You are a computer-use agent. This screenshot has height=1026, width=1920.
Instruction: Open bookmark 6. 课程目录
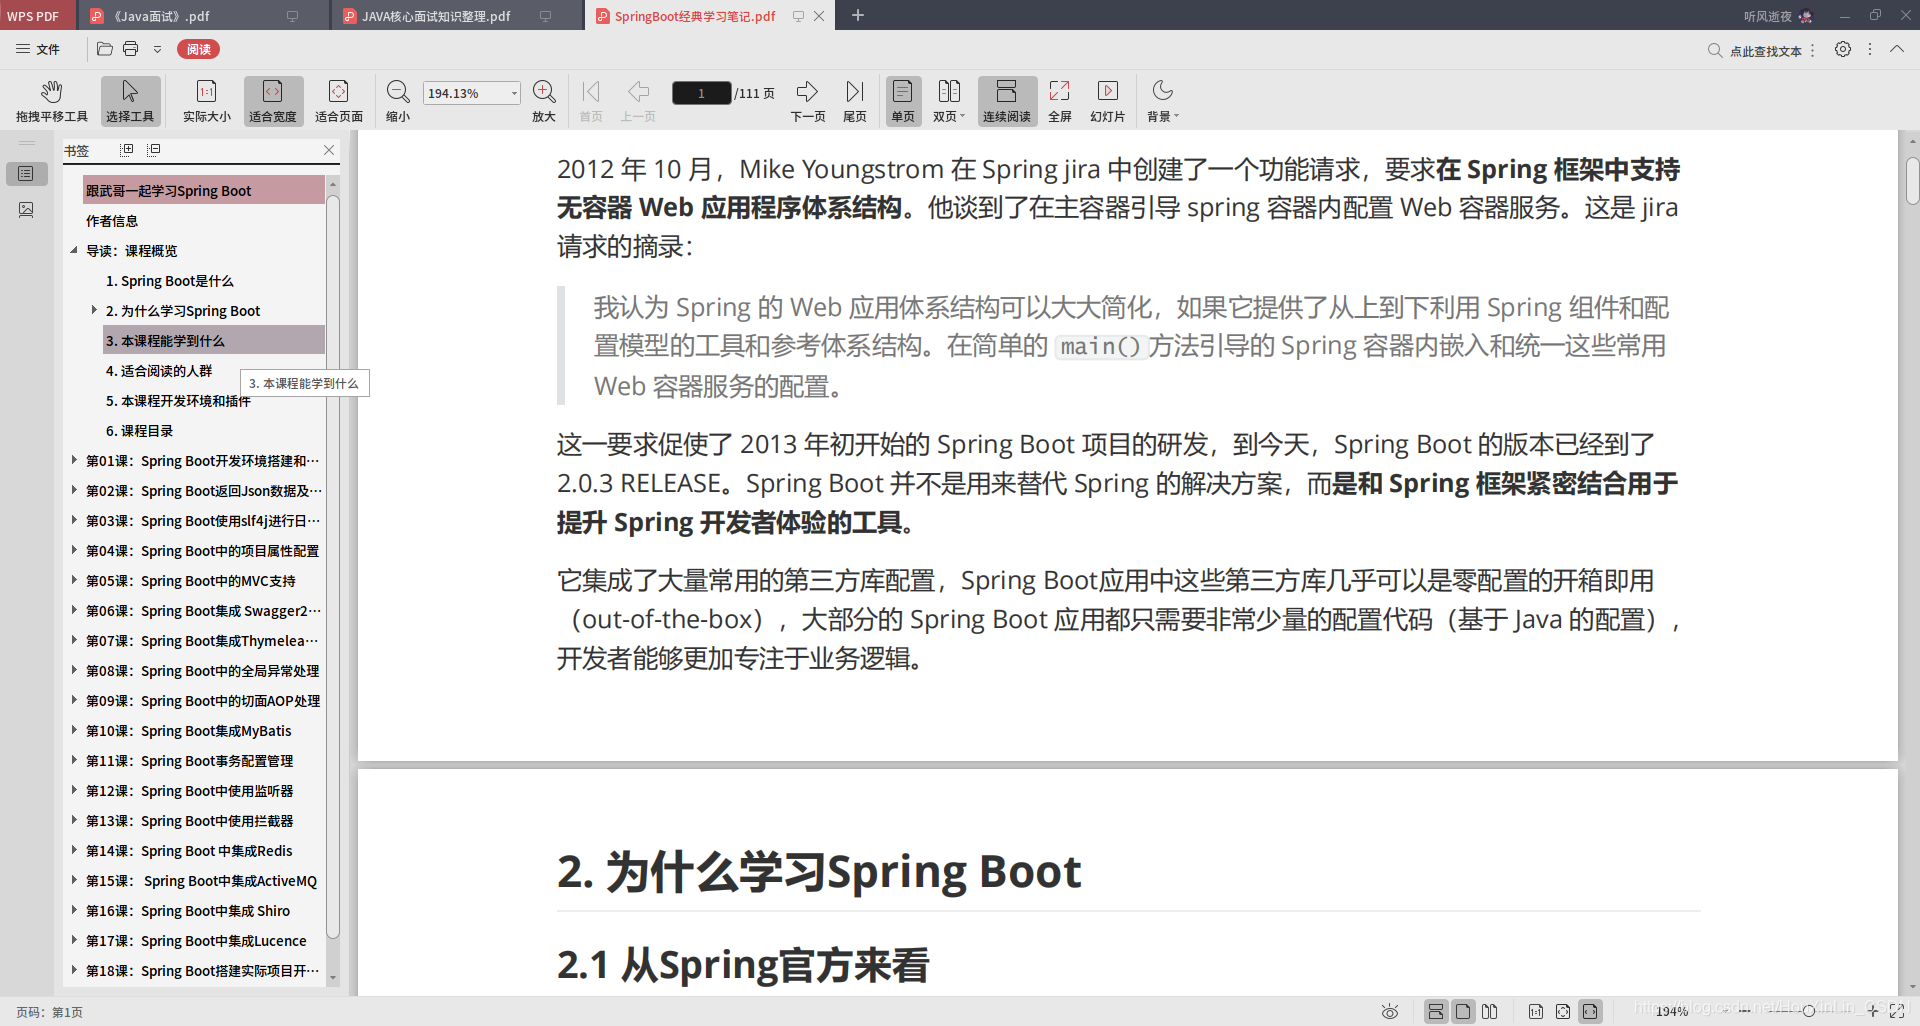click(x=140, y=431)
